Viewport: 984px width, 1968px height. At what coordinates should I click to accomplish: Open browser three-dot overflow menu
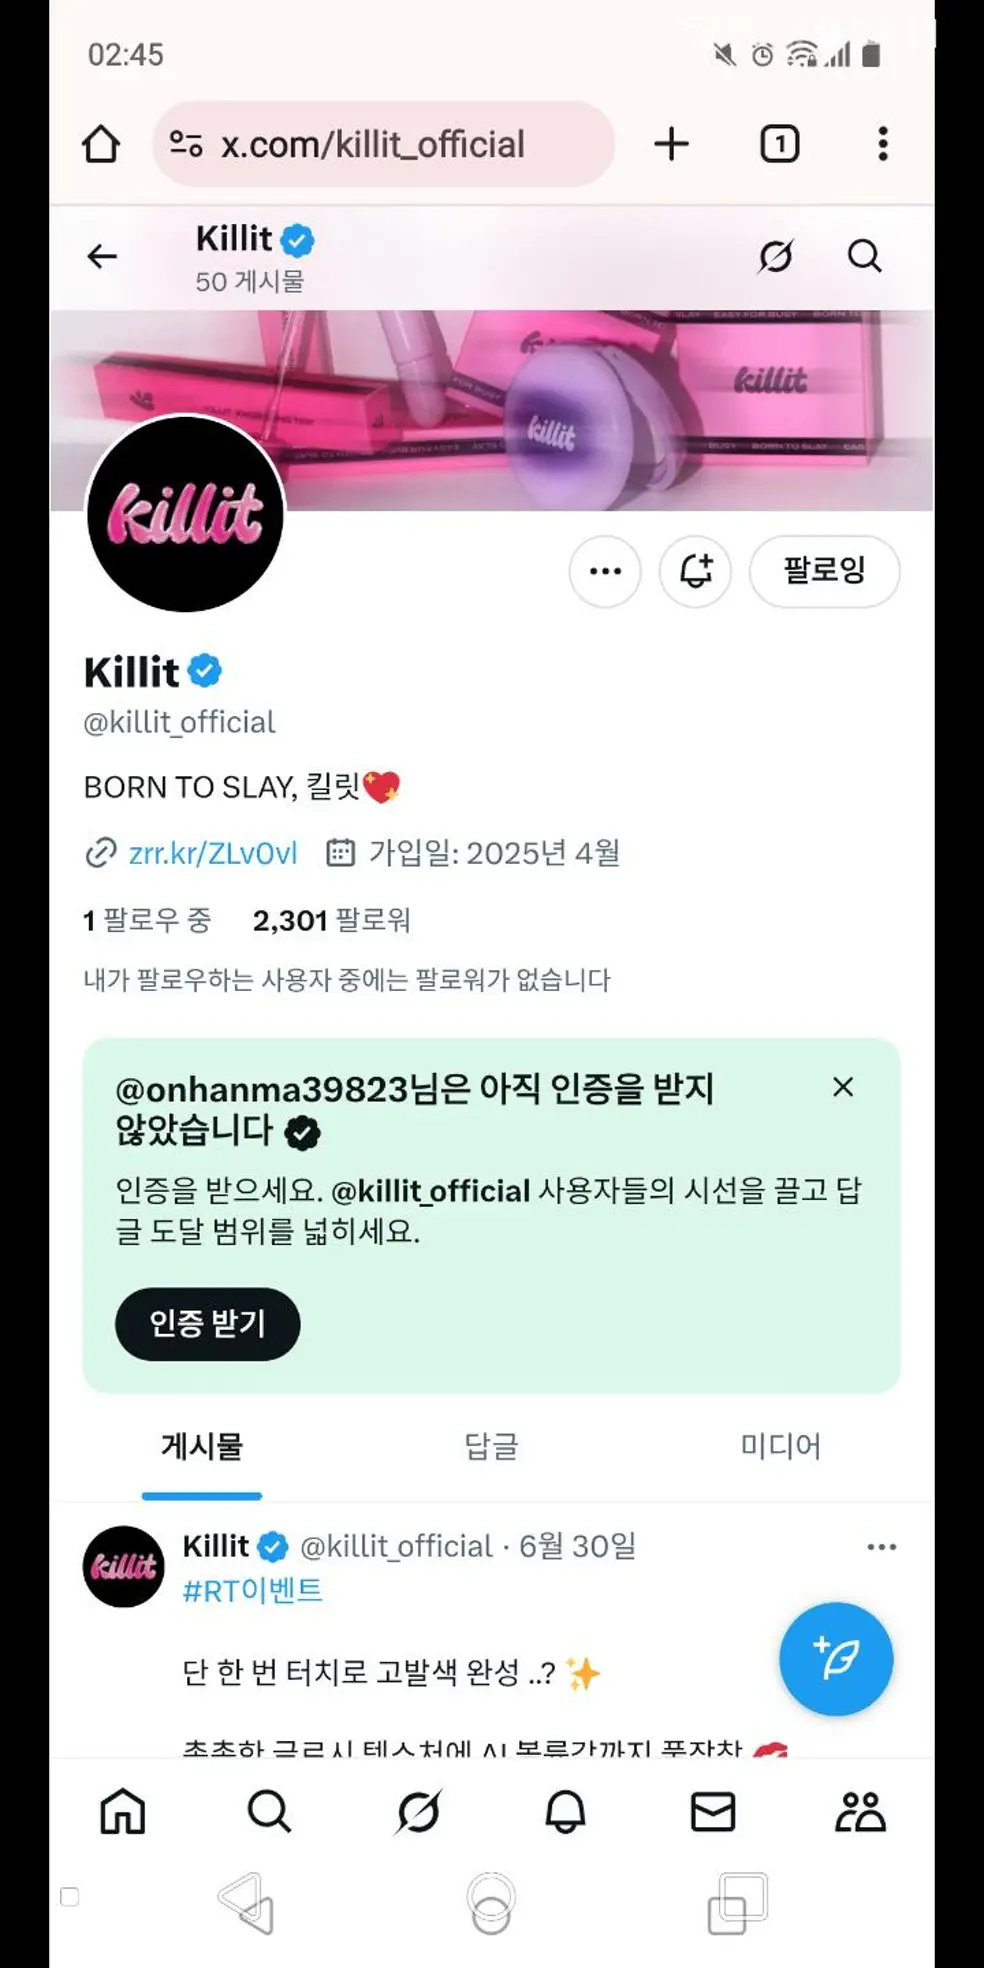click(x=882, y=144)
